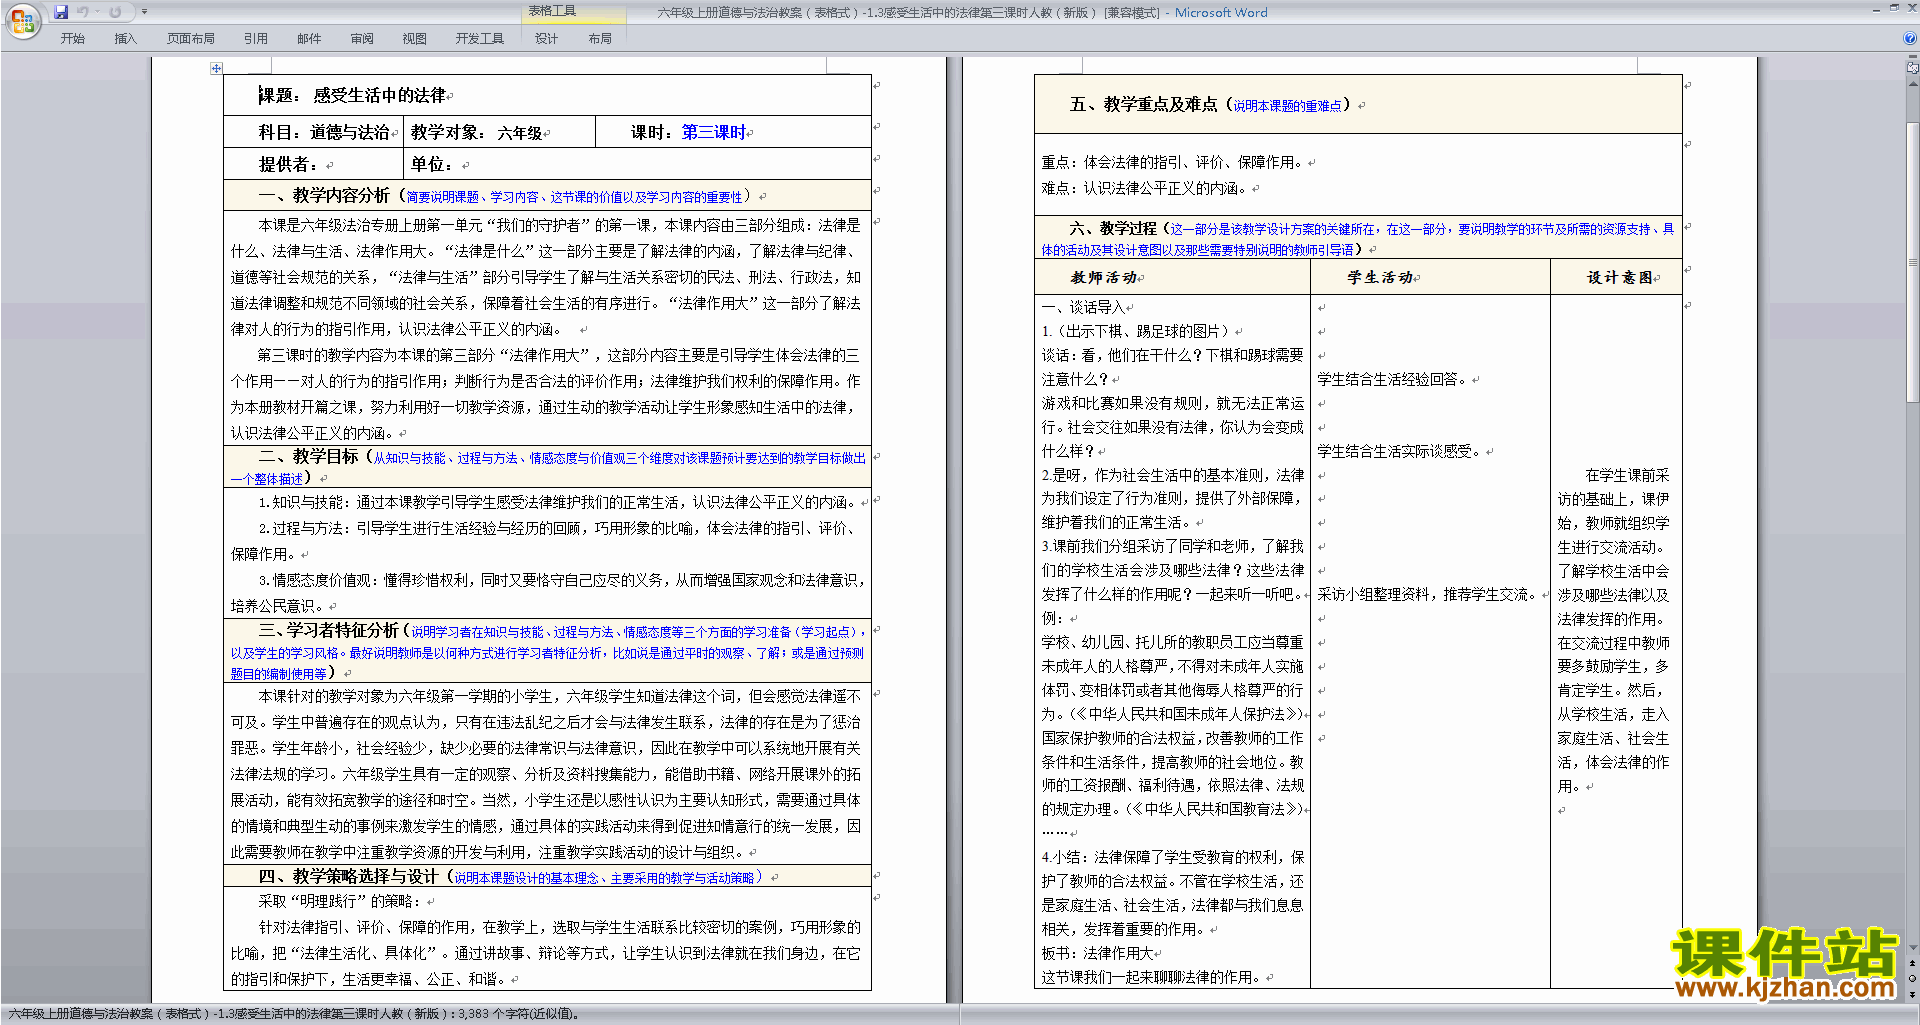Click the Next Page double-arrow button
The height and width of the screenshot is (1025, 1920).
pyautogui.click(x=1912, y=994)
